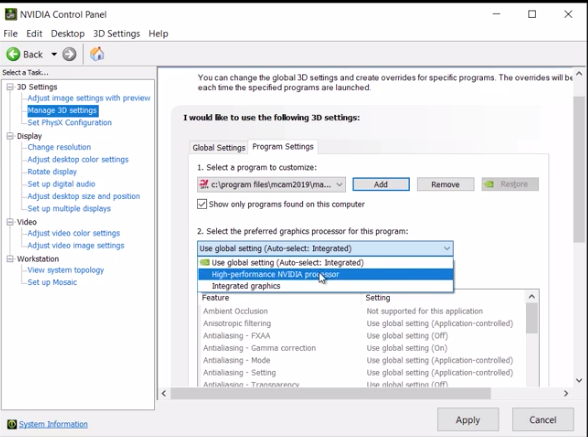Click the horizontal scrollbar right arrow

pyautogui.click(x=566, y=393)
